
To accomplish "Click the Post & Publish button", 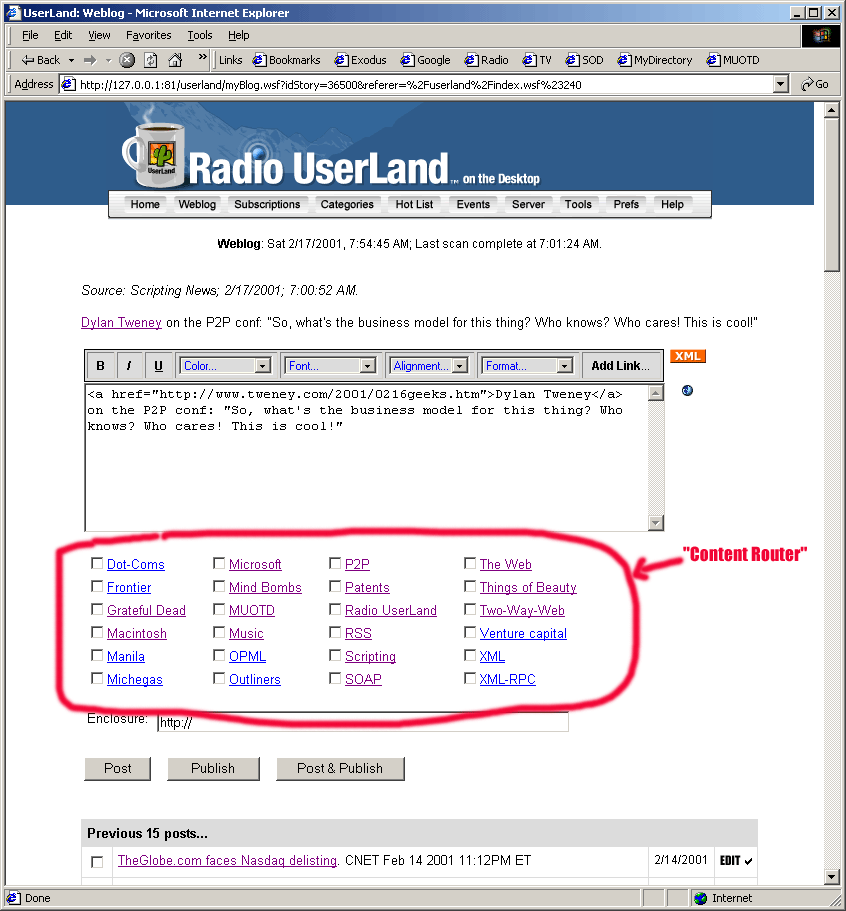I will pos(340,768).
